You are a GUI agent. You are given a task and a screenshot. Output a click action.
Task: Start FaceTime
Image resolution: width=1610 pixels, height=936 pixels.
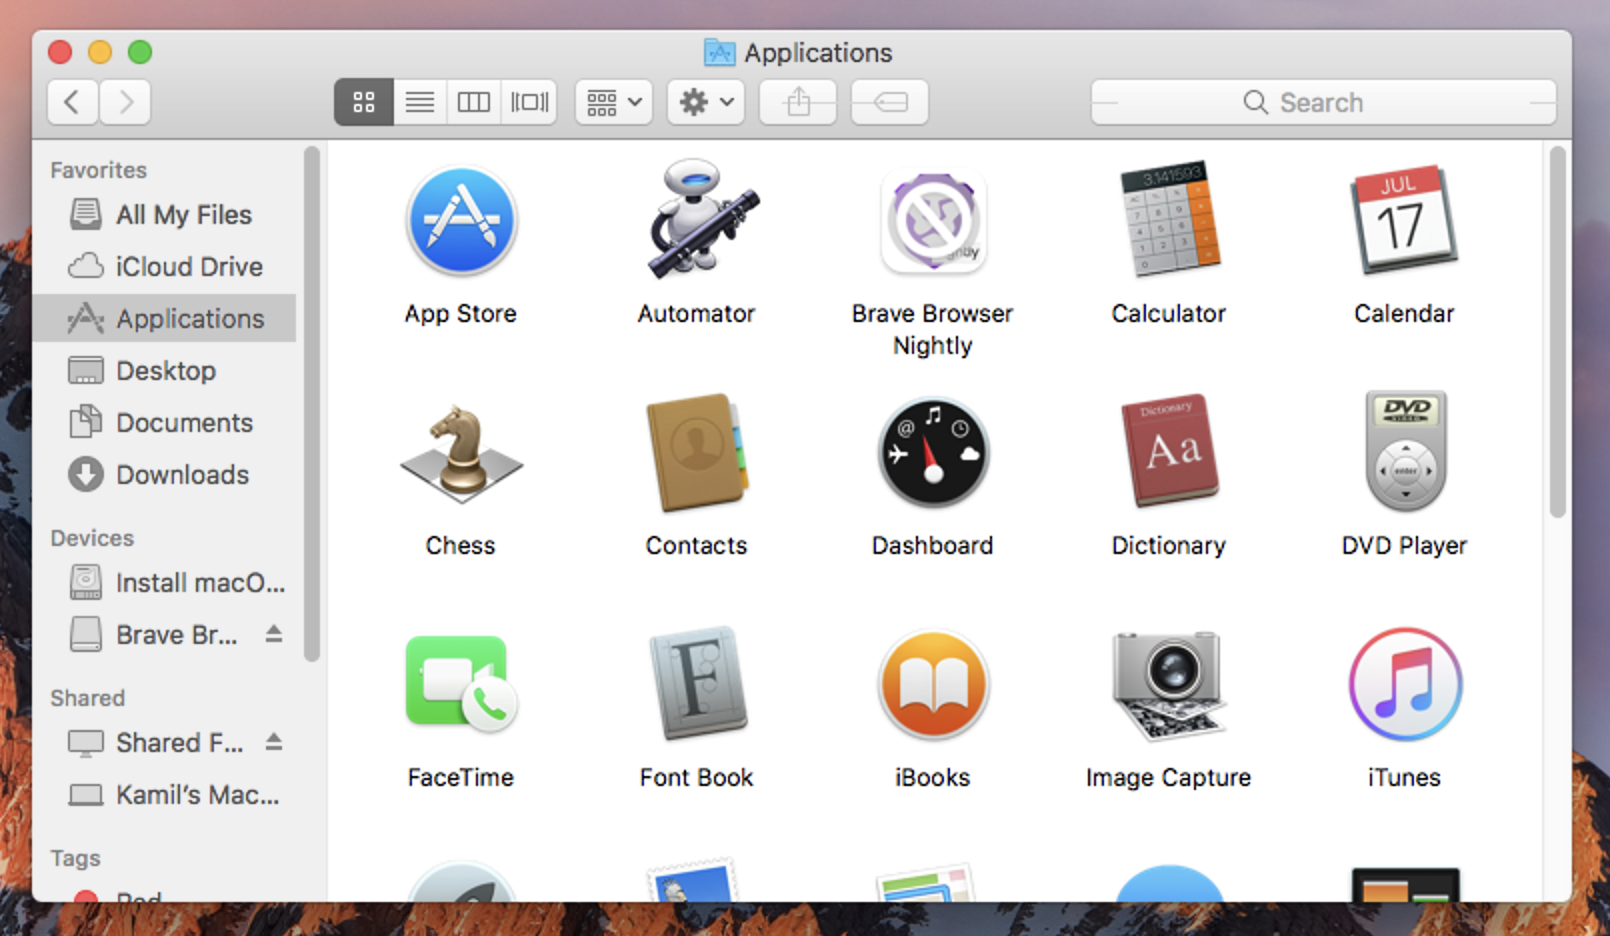461,686
